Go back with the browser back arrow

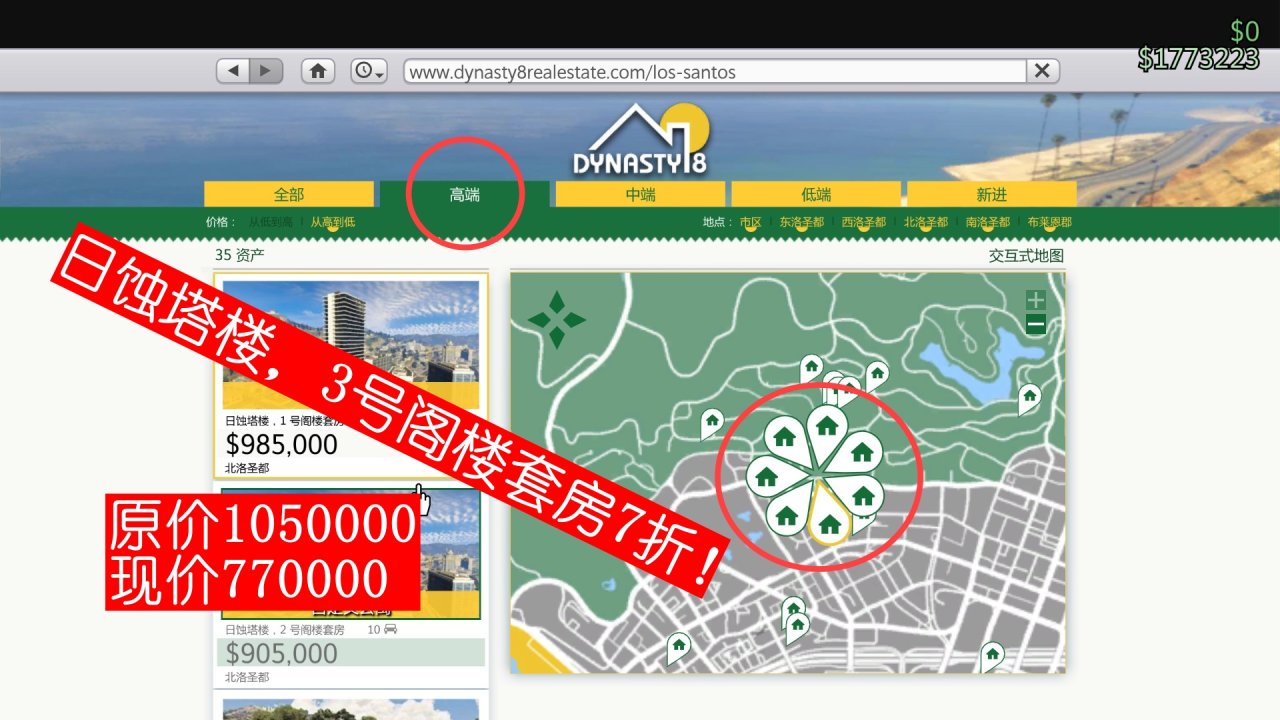[x=233, y=71]
